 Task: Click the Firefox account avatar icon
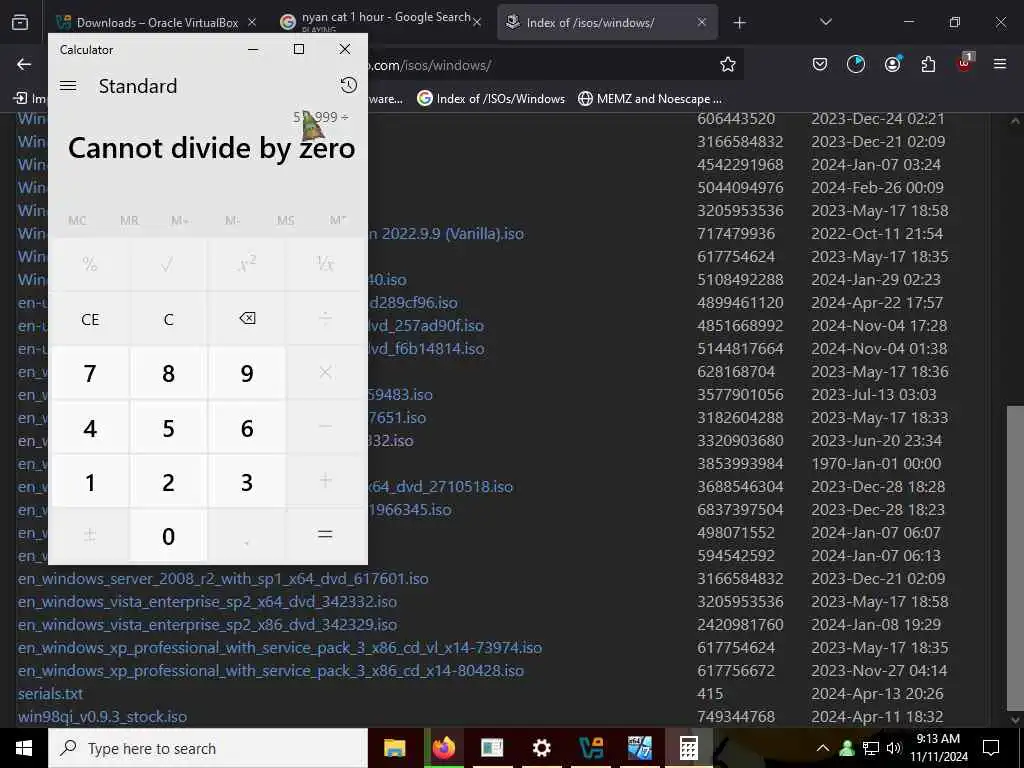(892, 64)
